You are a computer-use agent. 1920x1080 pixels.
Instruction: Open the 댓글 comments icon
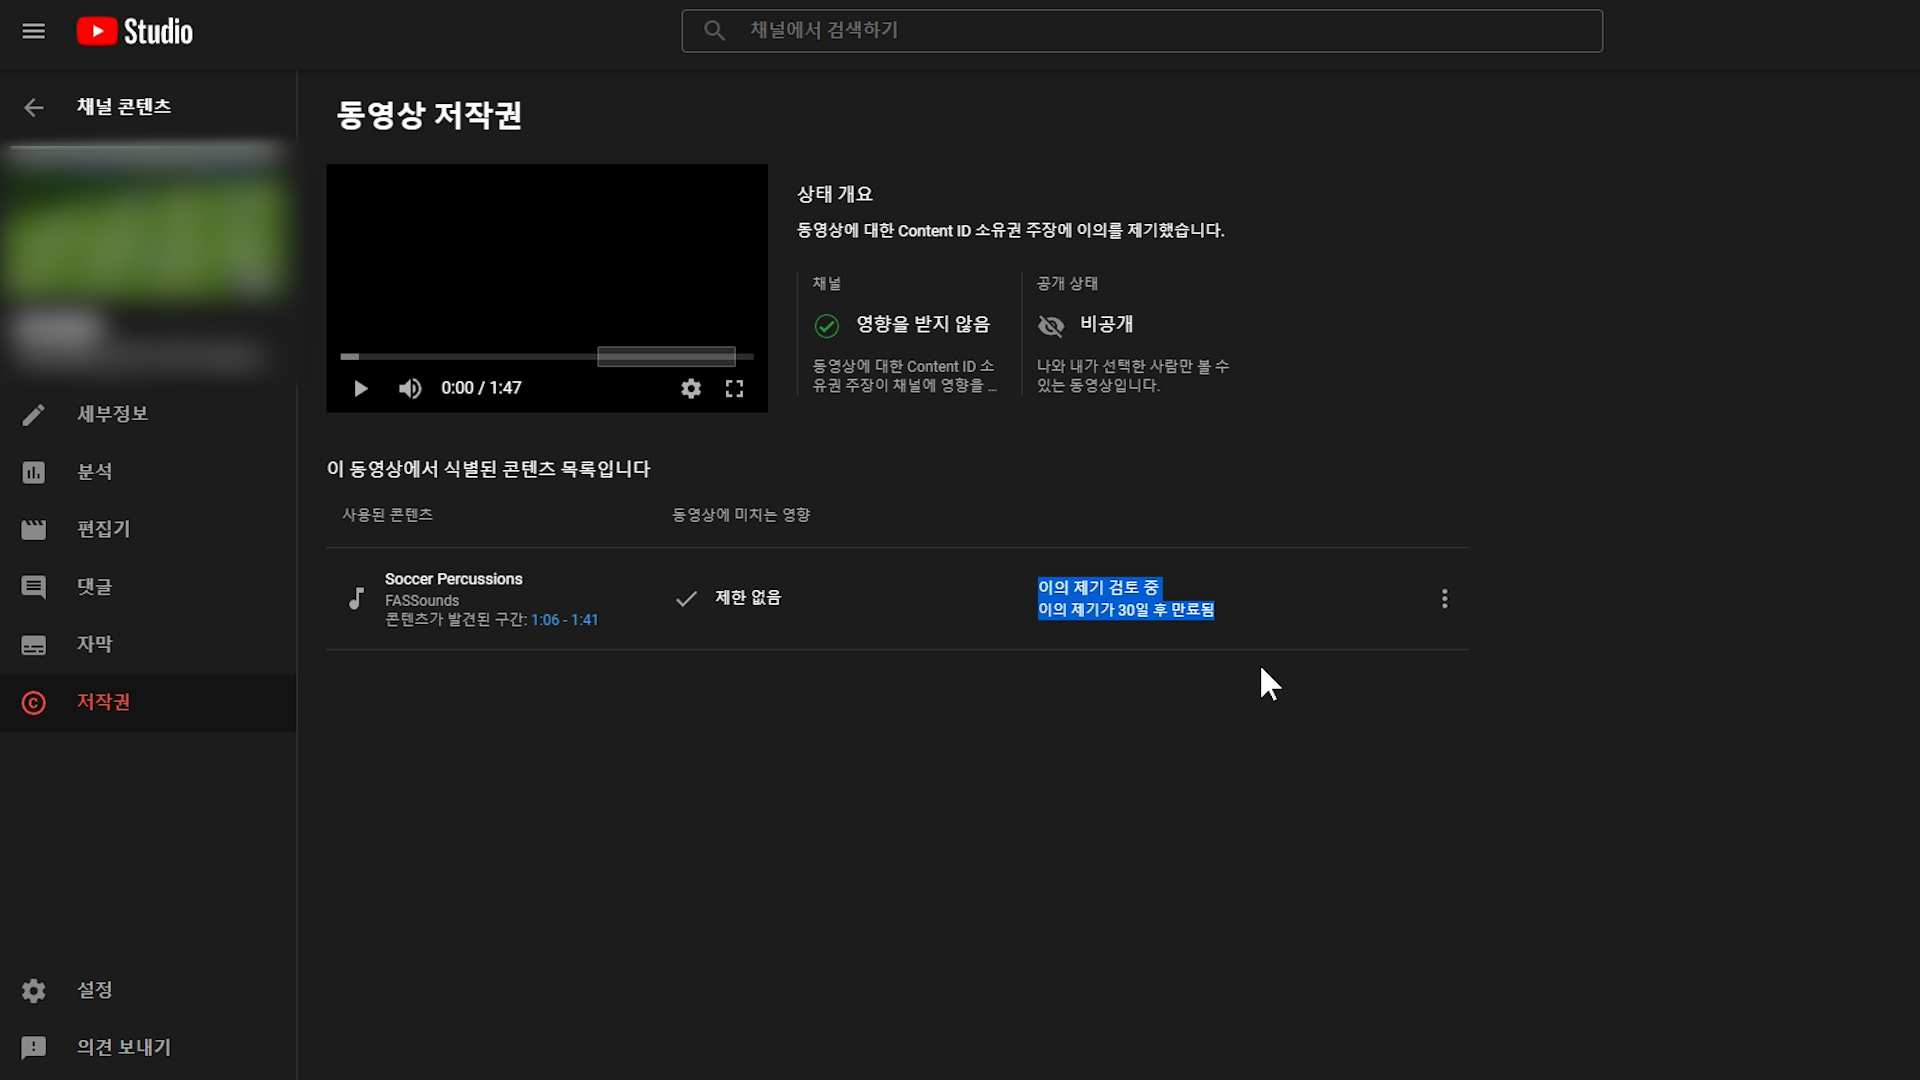point(34,587)
